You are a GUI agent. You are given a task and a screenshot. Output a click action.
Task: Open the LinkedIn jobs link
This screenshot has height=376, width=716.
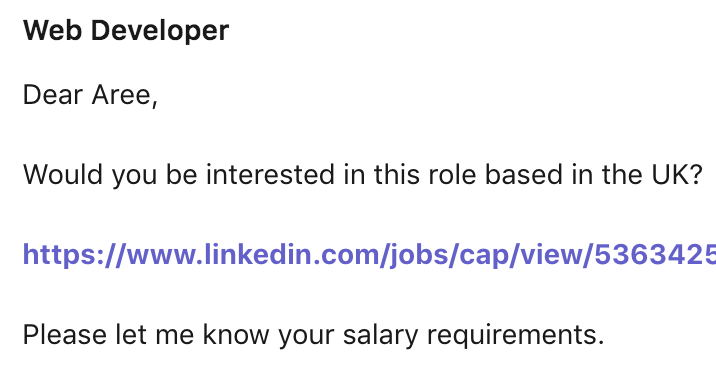point(369,255)
